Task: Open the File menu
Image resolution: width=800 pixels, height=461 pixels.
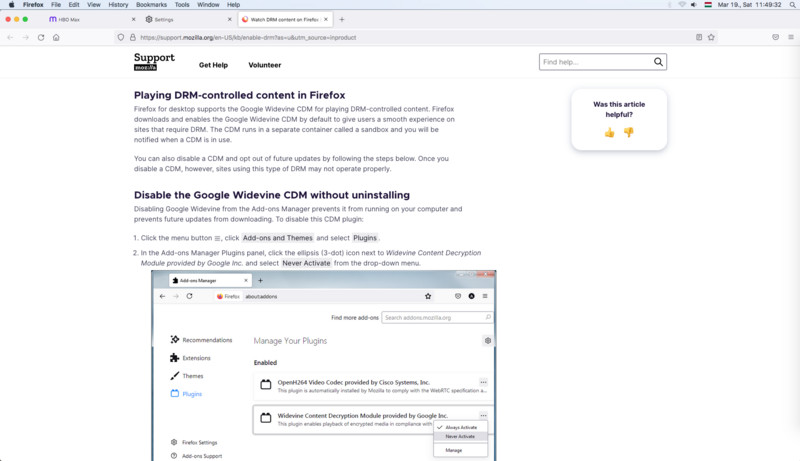Action: coord(56,5)
